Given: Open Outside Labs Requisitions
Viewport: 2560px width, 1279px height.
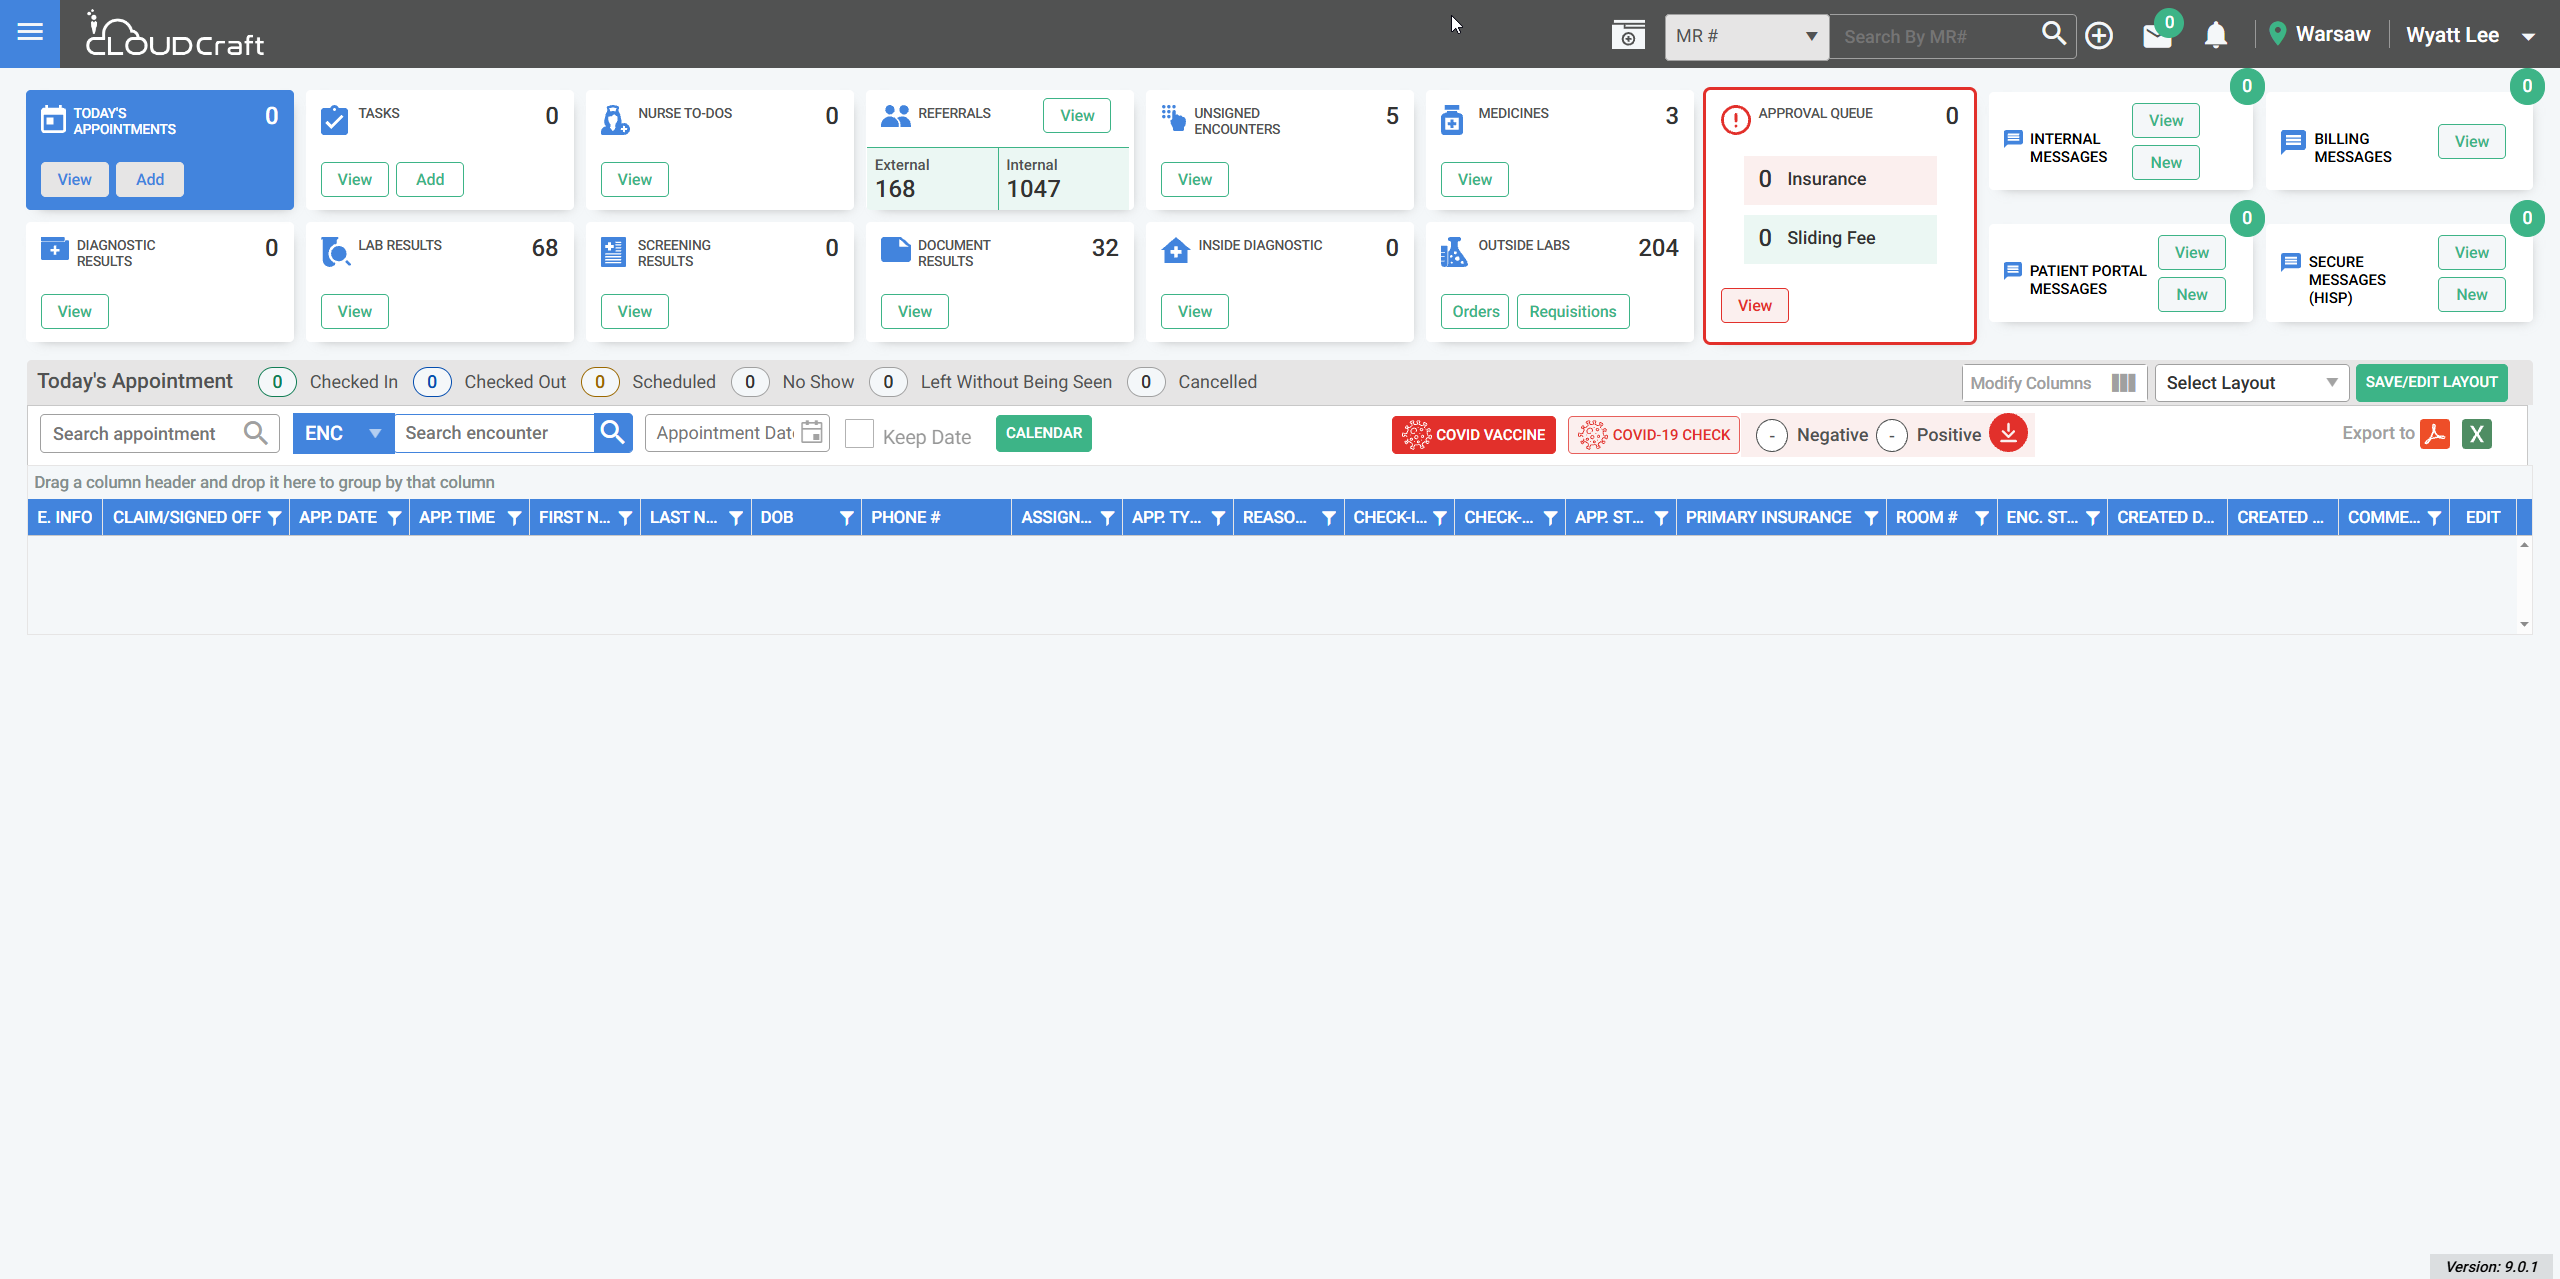Looking at the screenshot, I should (x=1573, y=311).
